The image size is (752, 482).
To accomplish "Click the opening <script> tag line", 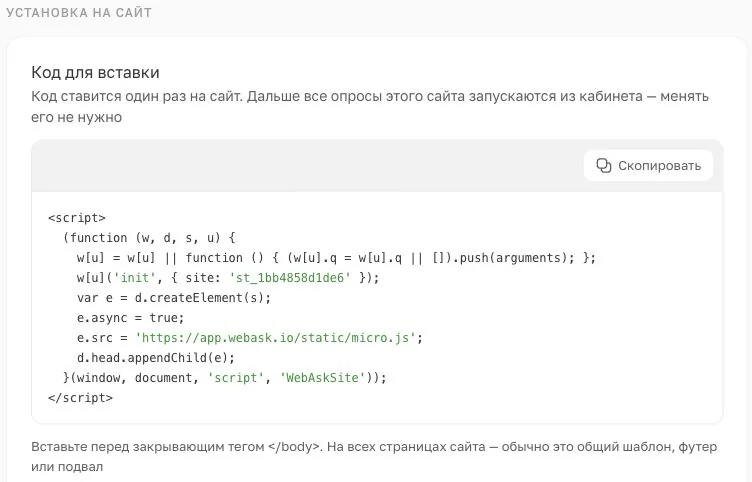I will 77,218.
